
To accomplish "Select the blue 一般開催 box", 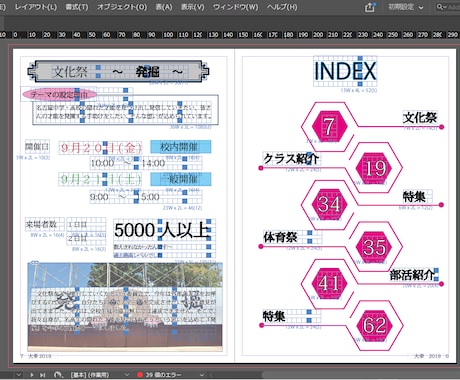I will tap(181, 179).
